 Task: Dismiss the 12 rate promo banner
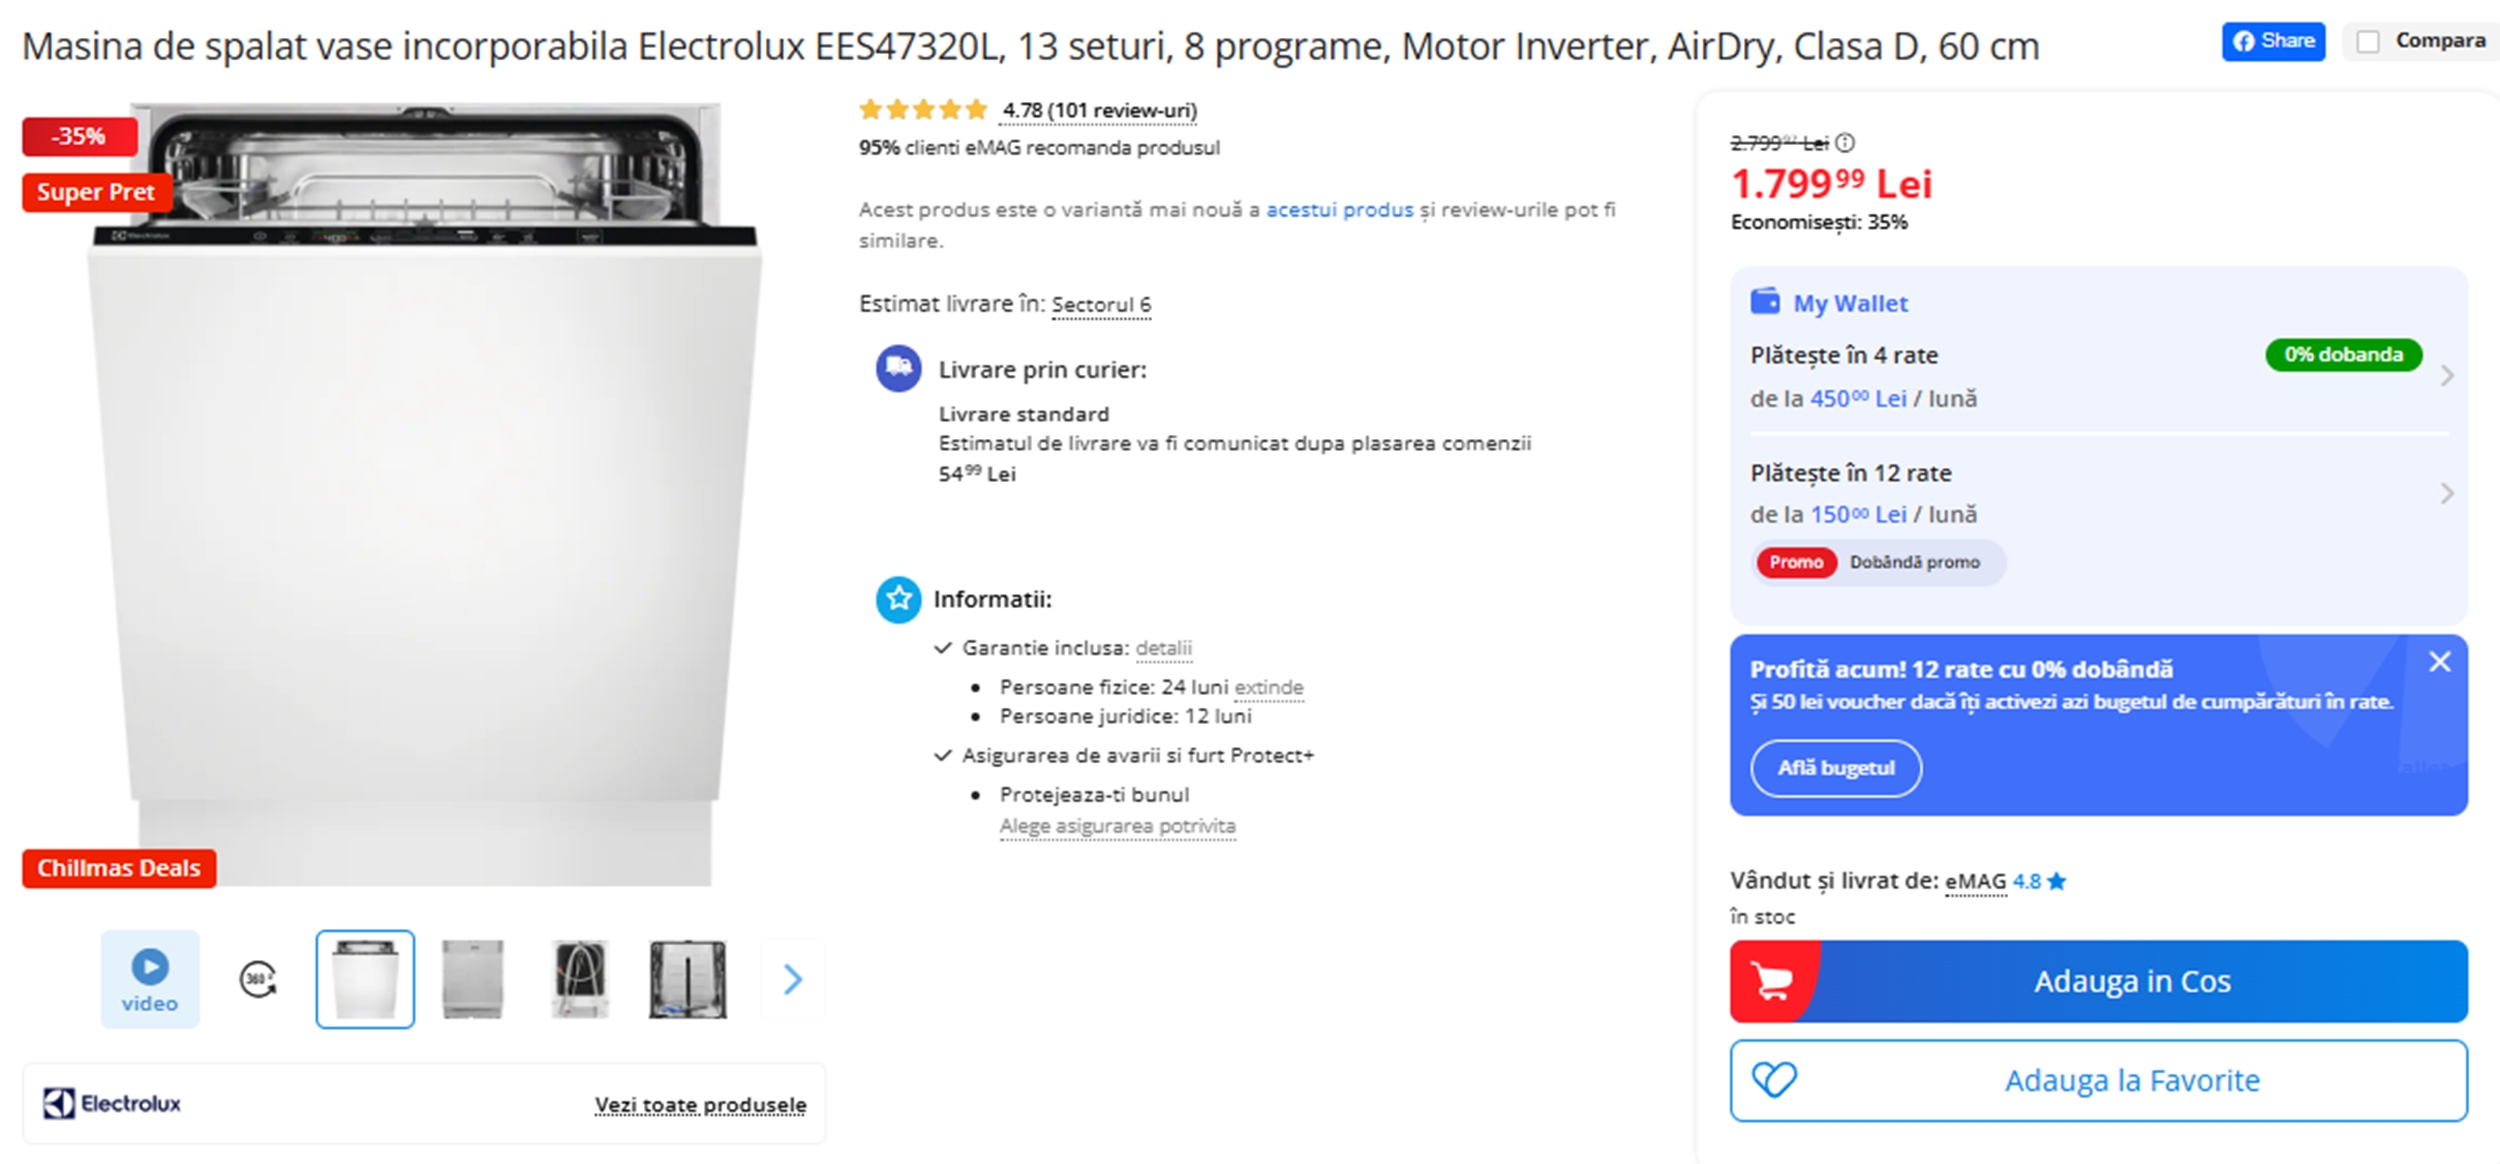coord(2441,661)
